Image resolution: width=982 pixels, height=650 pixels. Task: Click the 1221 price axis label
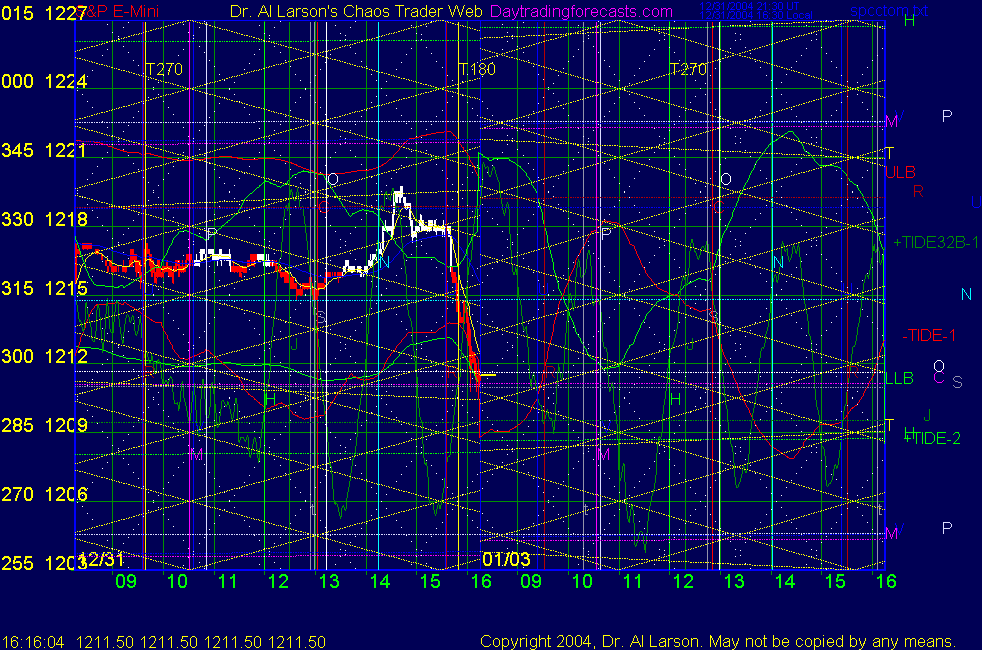tap(65, 150)
